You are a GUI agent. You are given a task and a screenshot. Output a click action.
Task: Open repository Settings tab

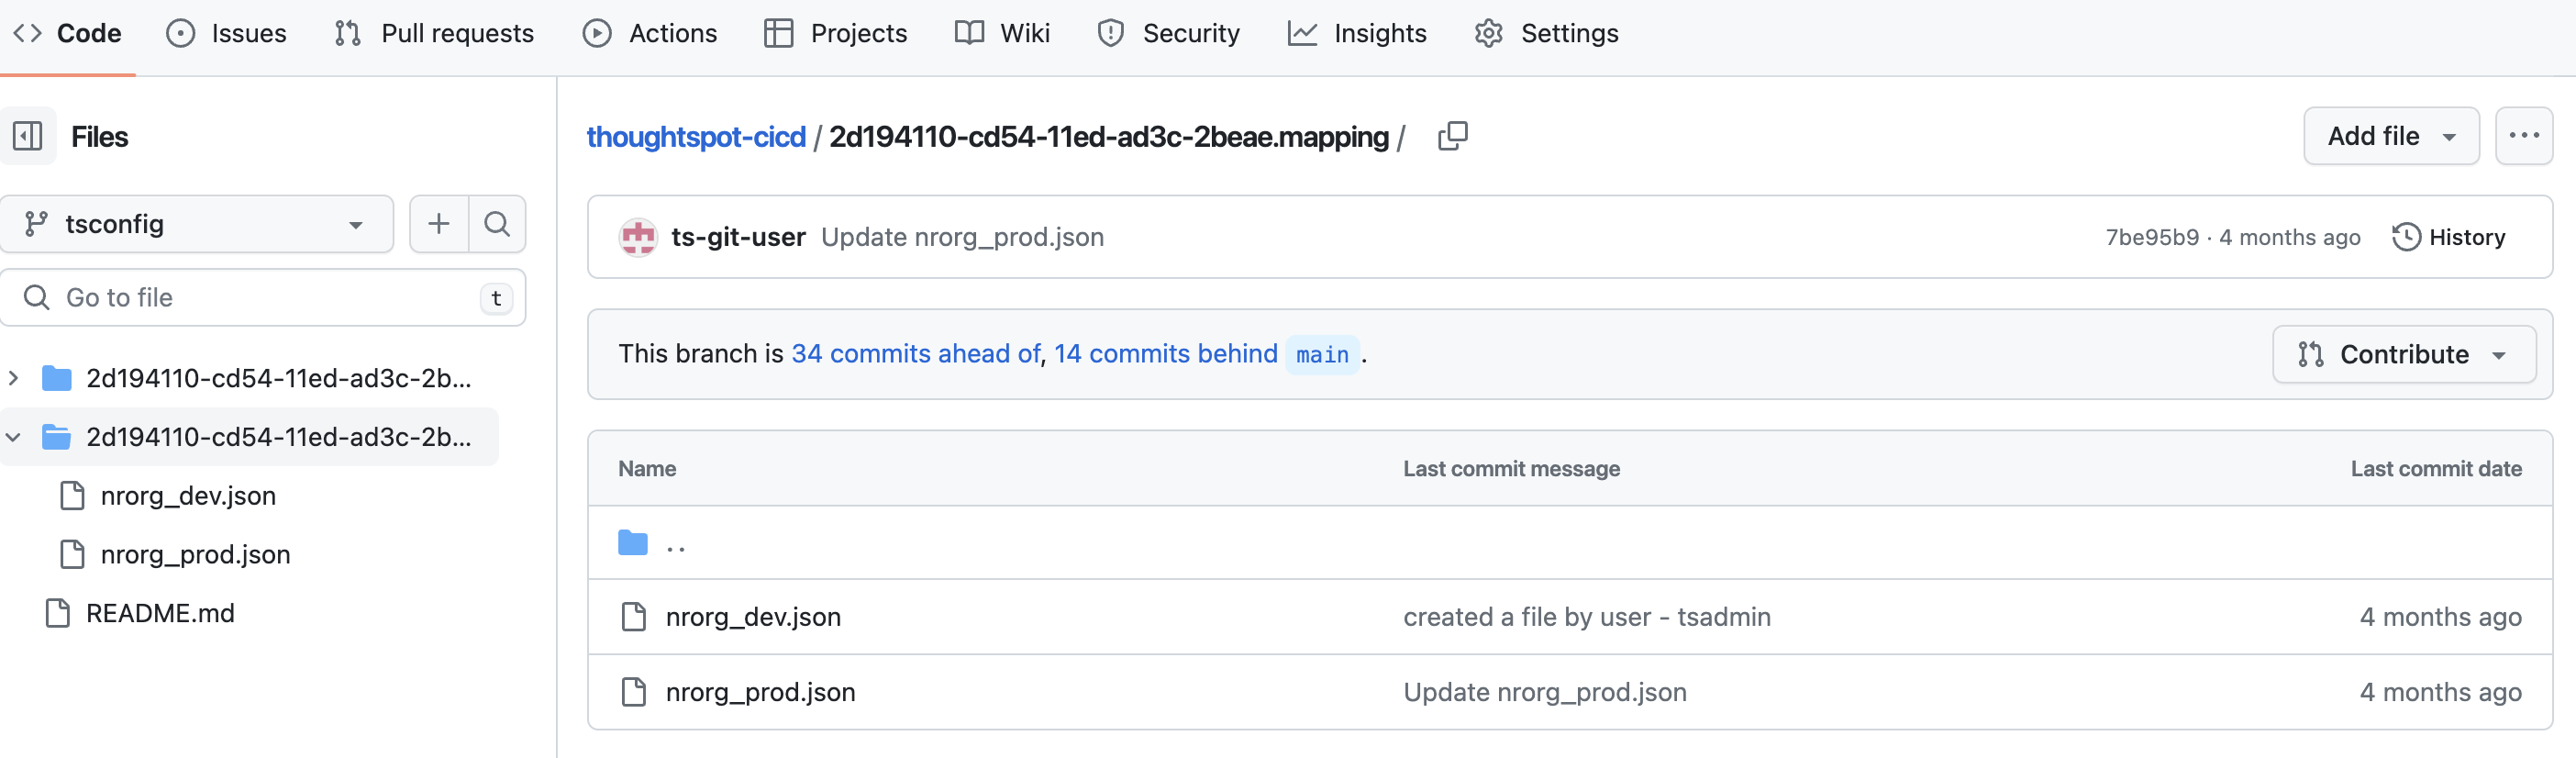[x=1546, y=33]
